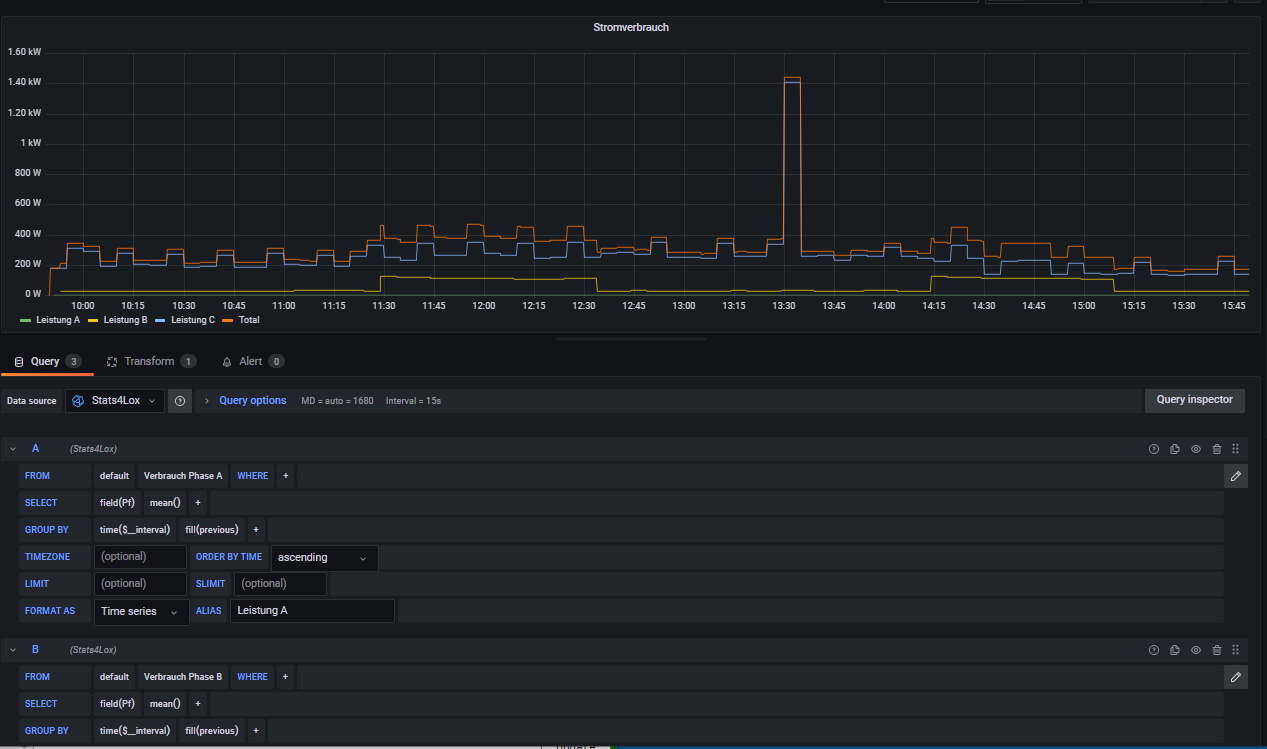
Task: Toggle text edit mode for query A
Action: 1235,476
